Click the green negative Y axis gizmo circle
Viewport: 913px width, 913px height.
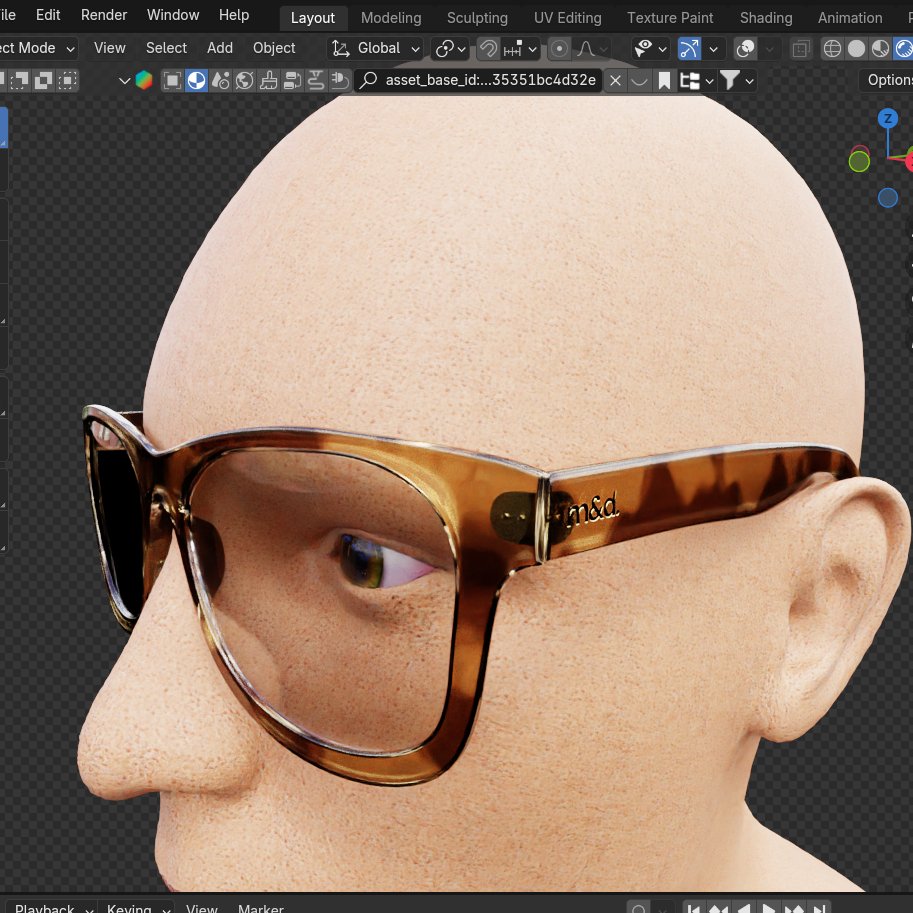pyautogui.click(x=859, y=161)
